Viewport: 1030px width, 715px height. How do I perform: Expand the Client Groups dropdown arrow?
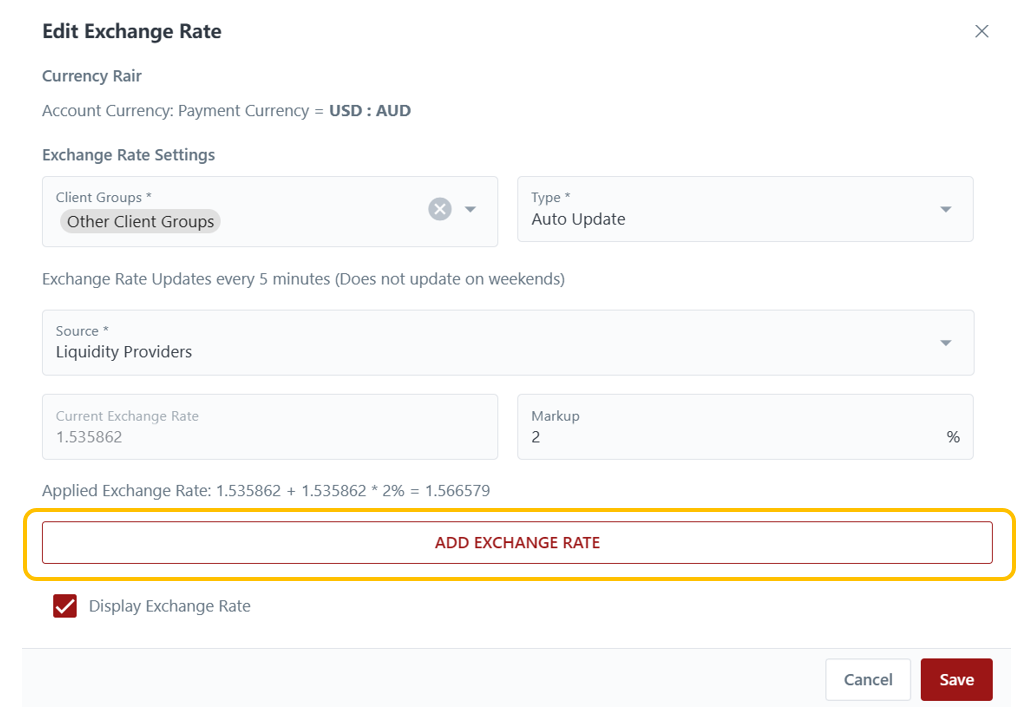click(471, 210)
